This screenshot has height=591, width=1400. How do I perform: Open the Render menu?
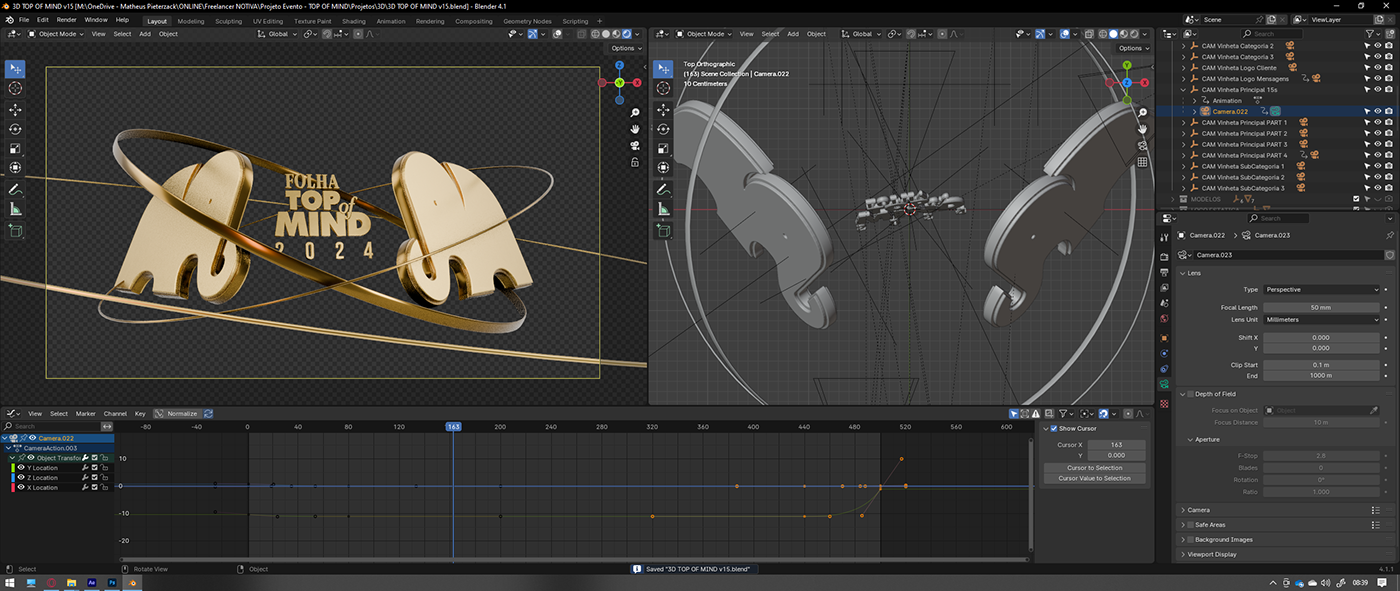point(66,20)
